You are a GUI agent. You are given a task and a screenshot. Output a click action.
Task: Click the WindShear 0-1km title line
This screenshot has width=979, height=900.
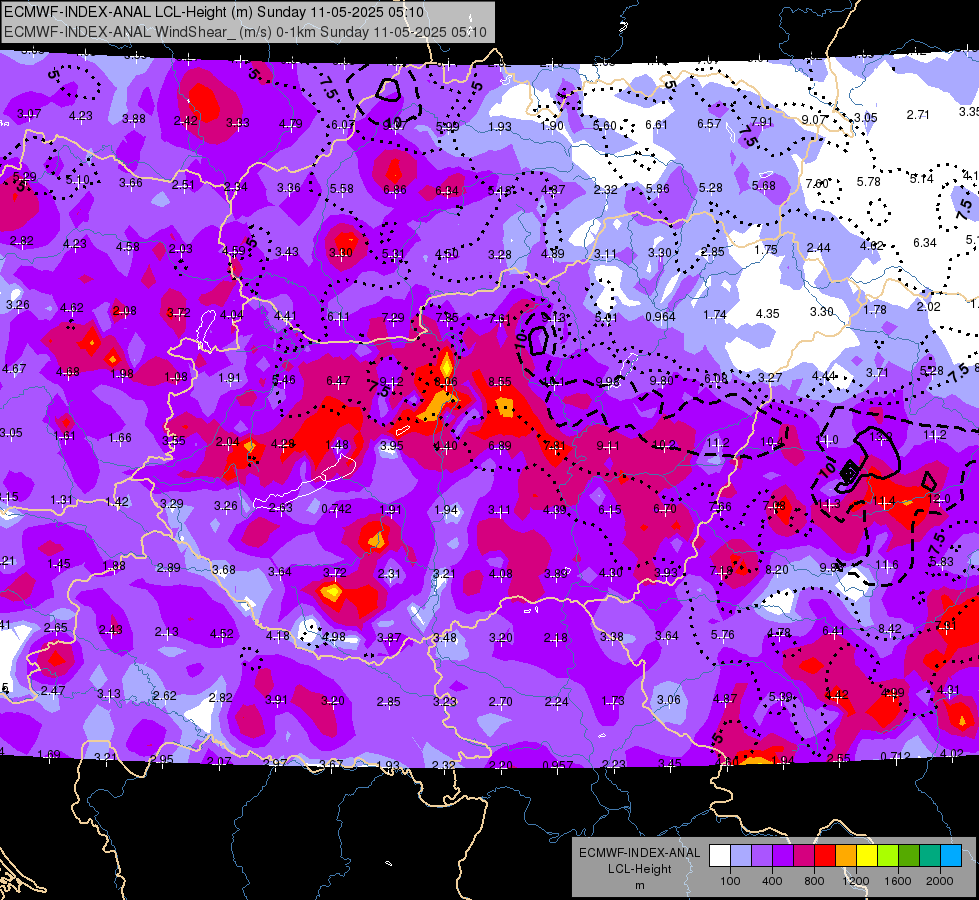click(x=245, y=32)
